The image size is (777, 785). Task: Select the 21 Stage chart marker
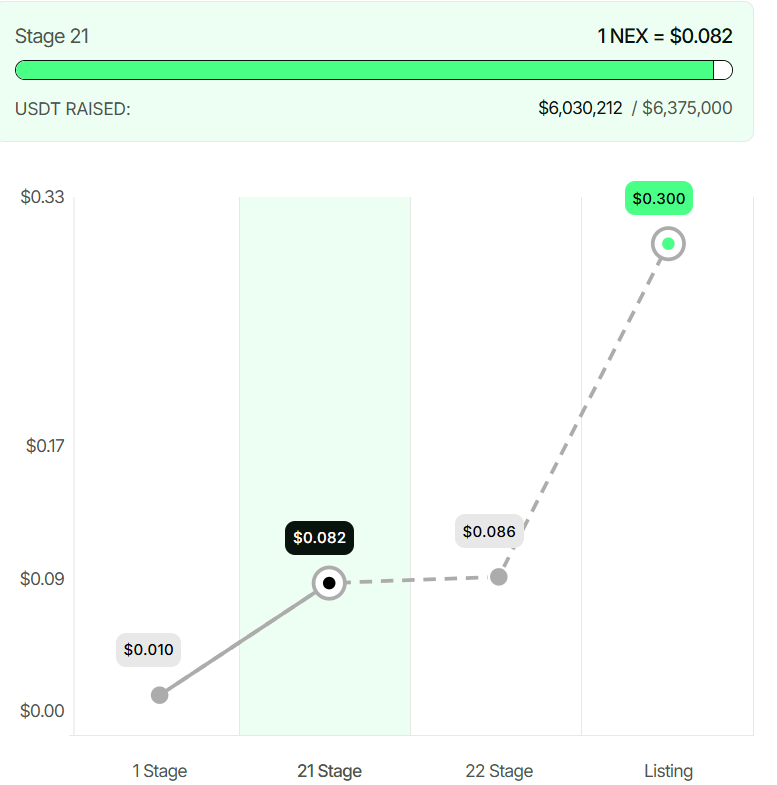click(329, 582)
